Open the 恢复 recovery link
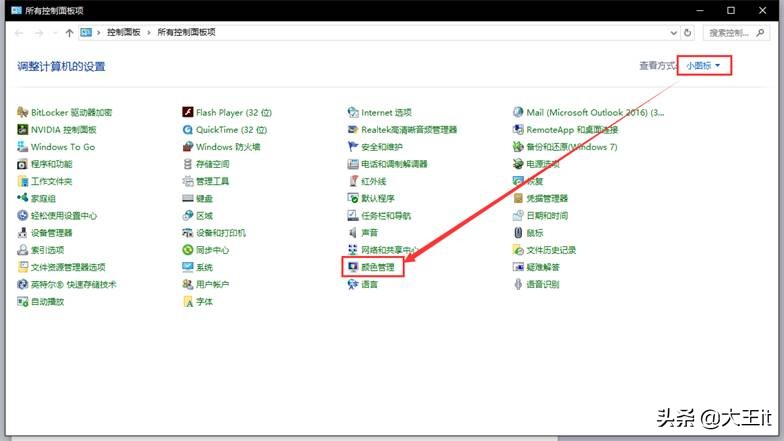This screenshot has width=784, height=441. (x=534, y=181)
